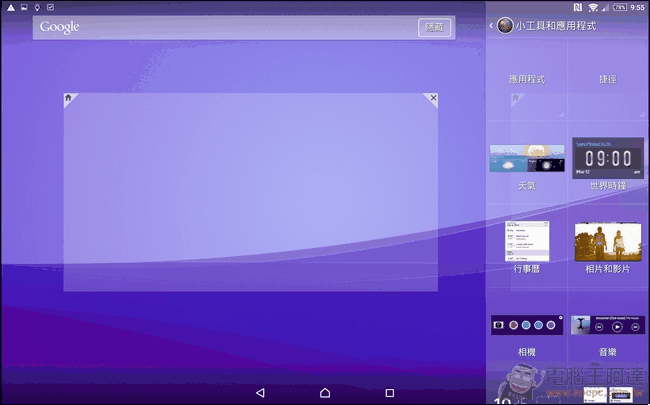Tap the Google search bar field

click(x=244, y=27)
